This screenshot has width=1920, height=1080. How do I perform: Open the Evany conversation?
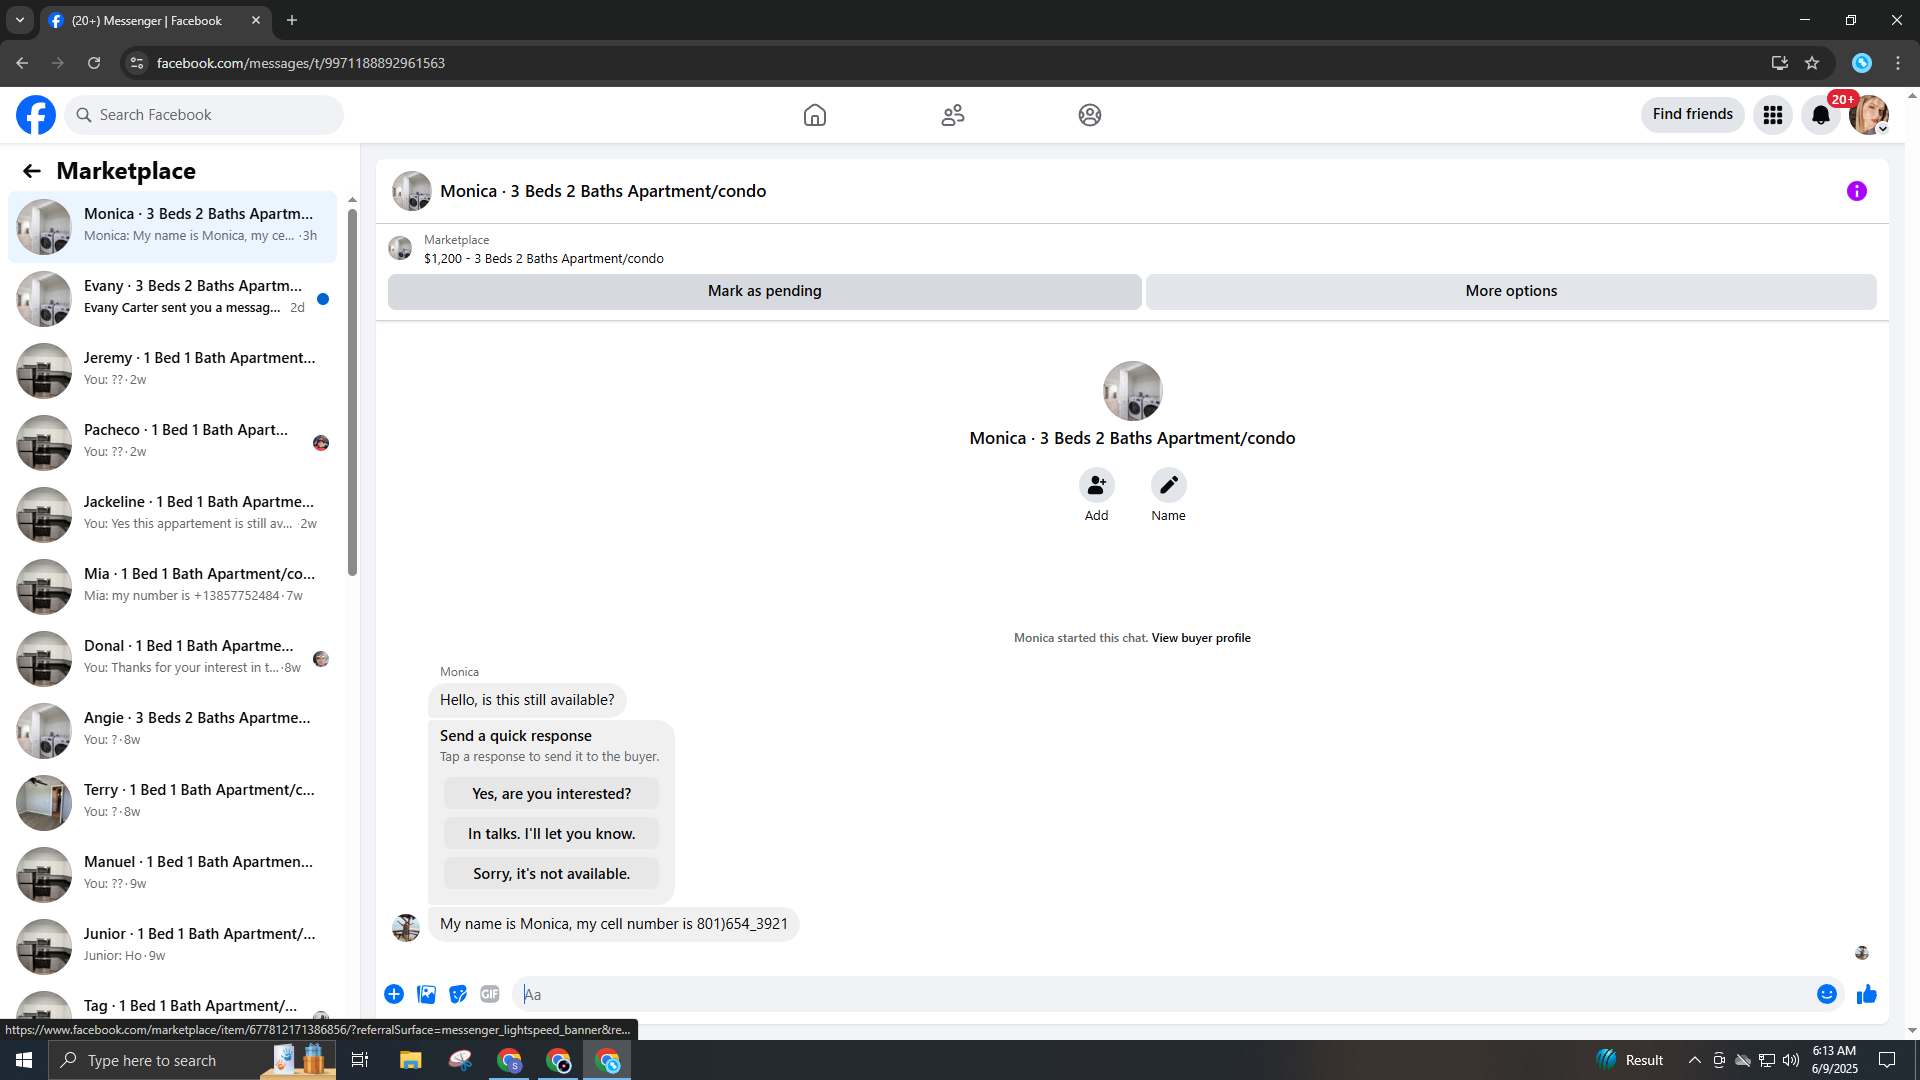(172, 298)
